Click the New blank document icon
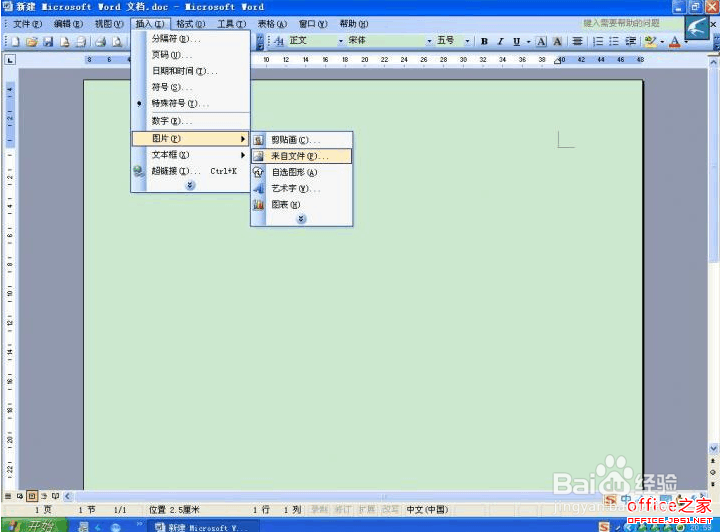Image resolution: width=720 pixels, height=532 pixels. click(x=15, y=42)
